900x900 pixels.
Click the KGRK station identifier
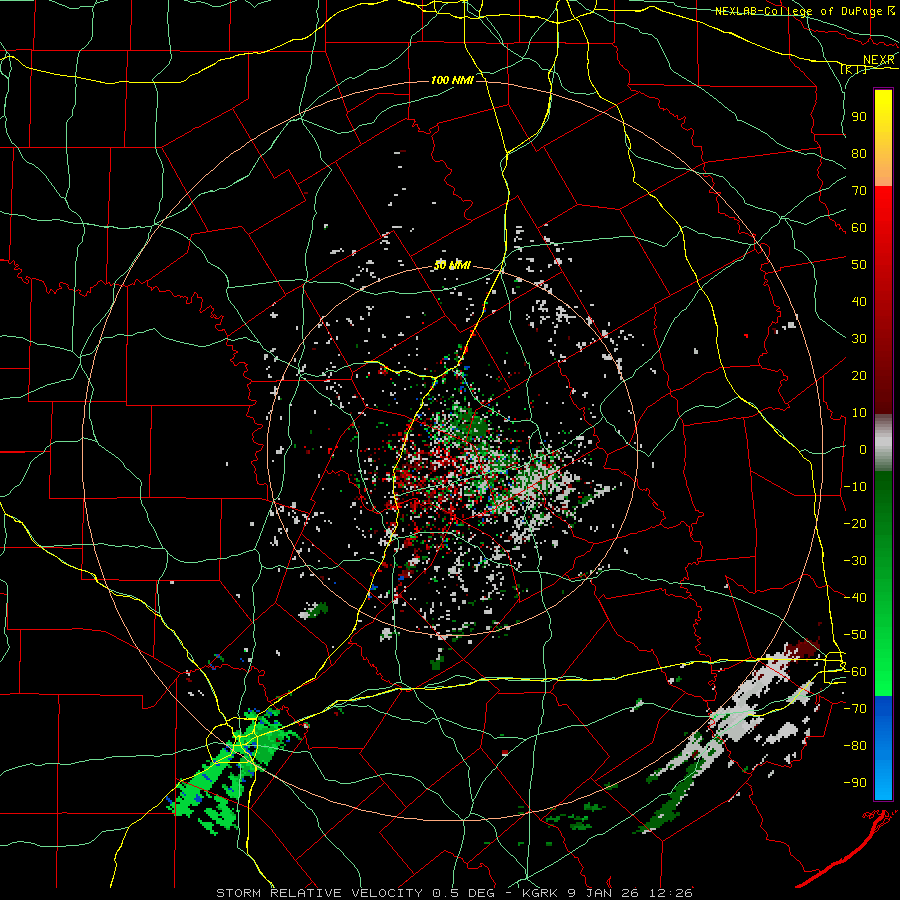tap(538, 893)
